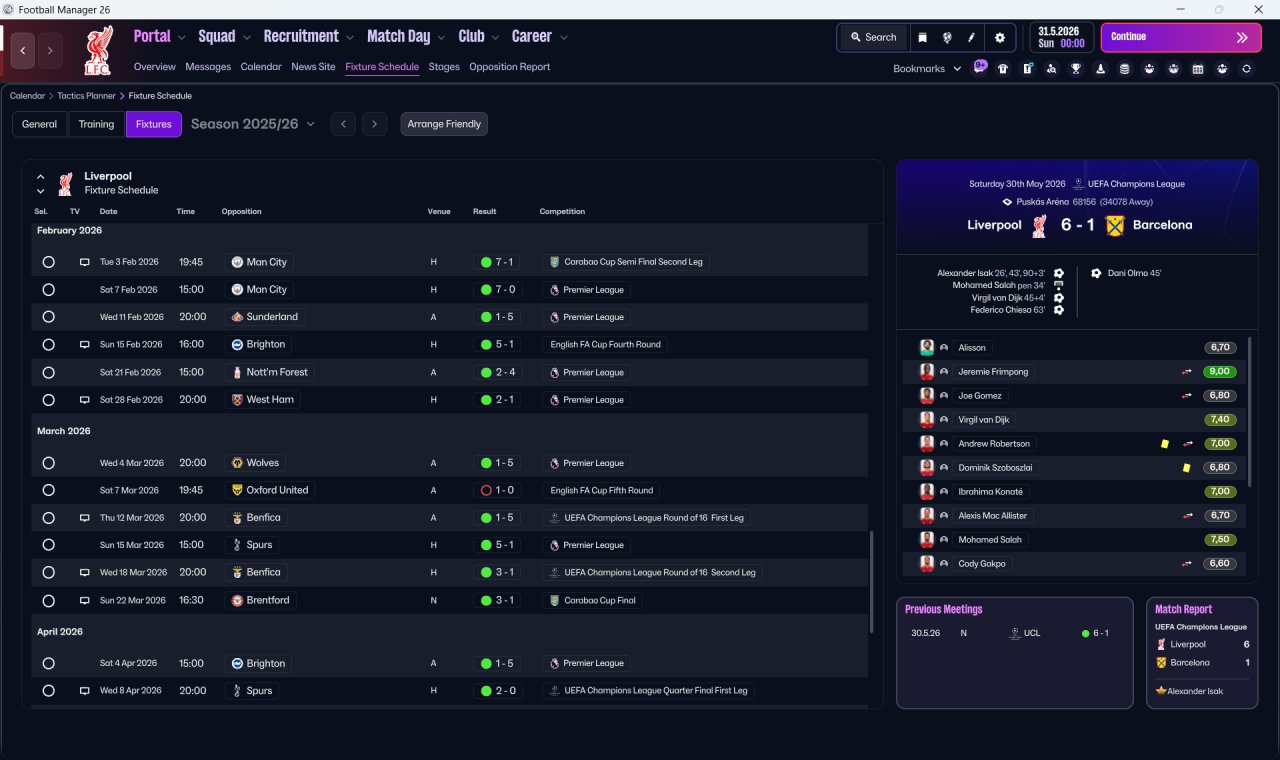Select the West Ham fixture radio button
Image resolution: width=1280 pixels, height=760 pixels.
[48, 400]
